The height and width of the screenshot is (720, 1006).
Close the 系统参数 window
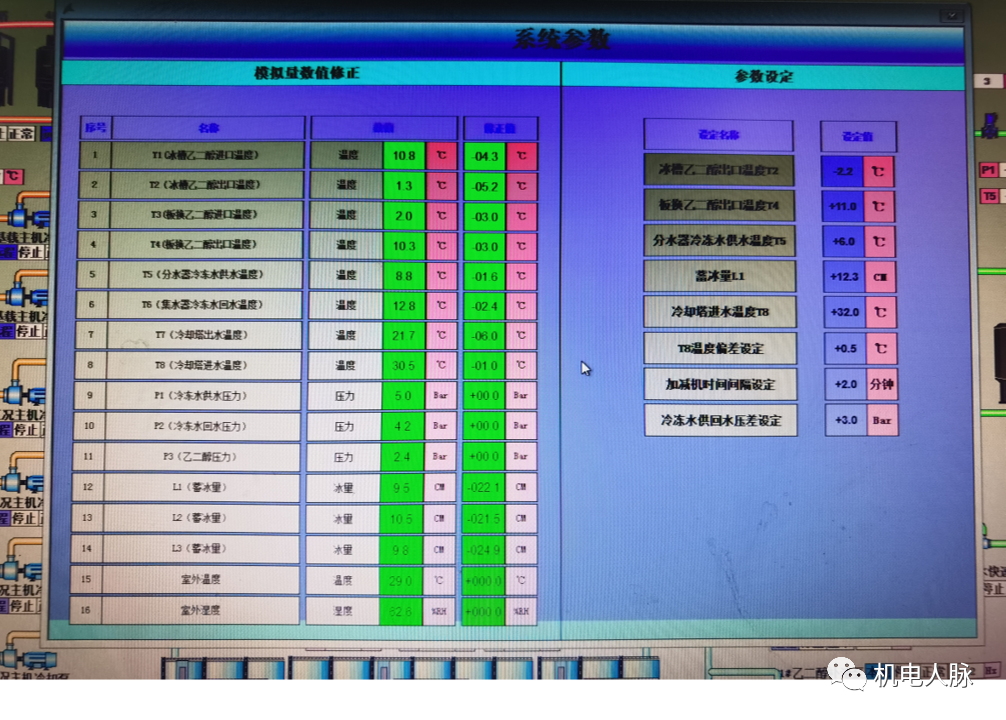tap(952, 15)
